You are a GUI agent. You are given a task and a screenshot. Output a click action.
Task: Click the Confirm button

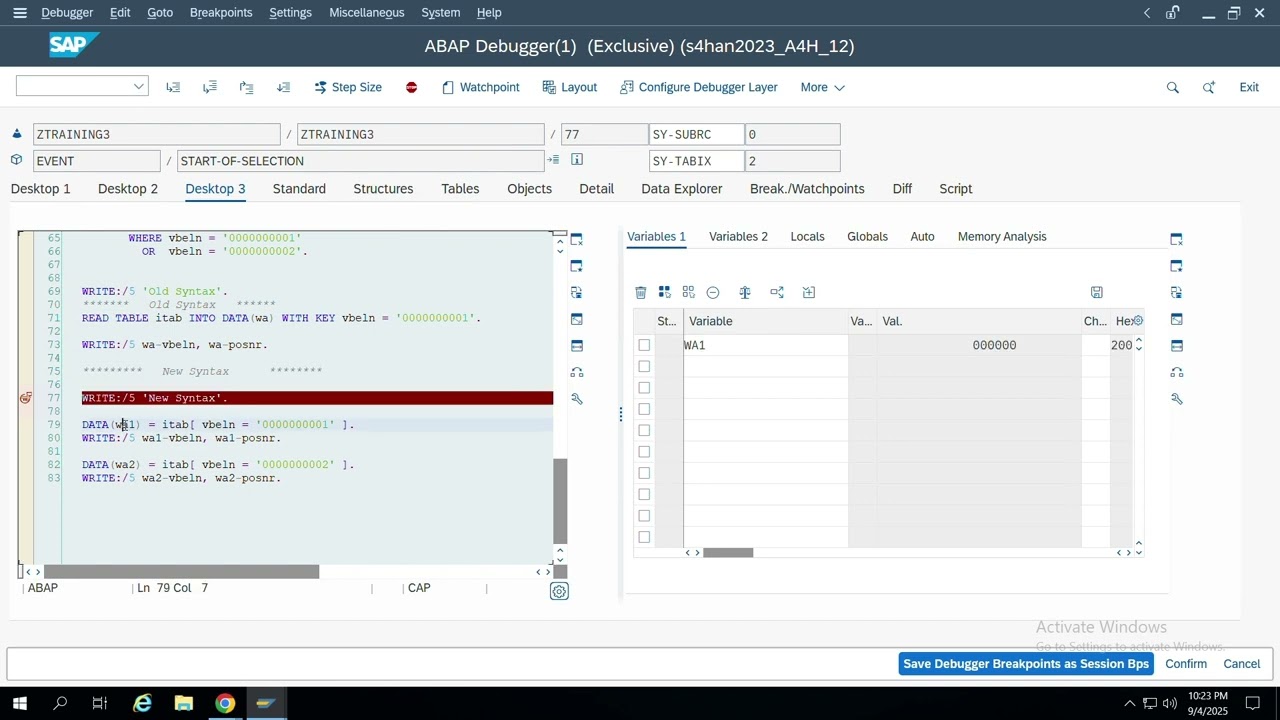pyautogui.click(x=1186, y=664)
